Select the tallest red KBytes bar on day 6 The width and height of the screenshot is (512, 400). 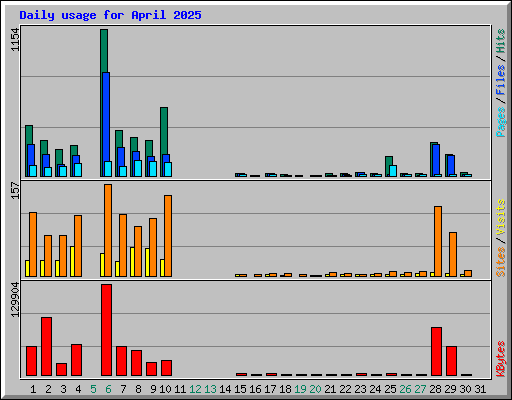point(106,330)
